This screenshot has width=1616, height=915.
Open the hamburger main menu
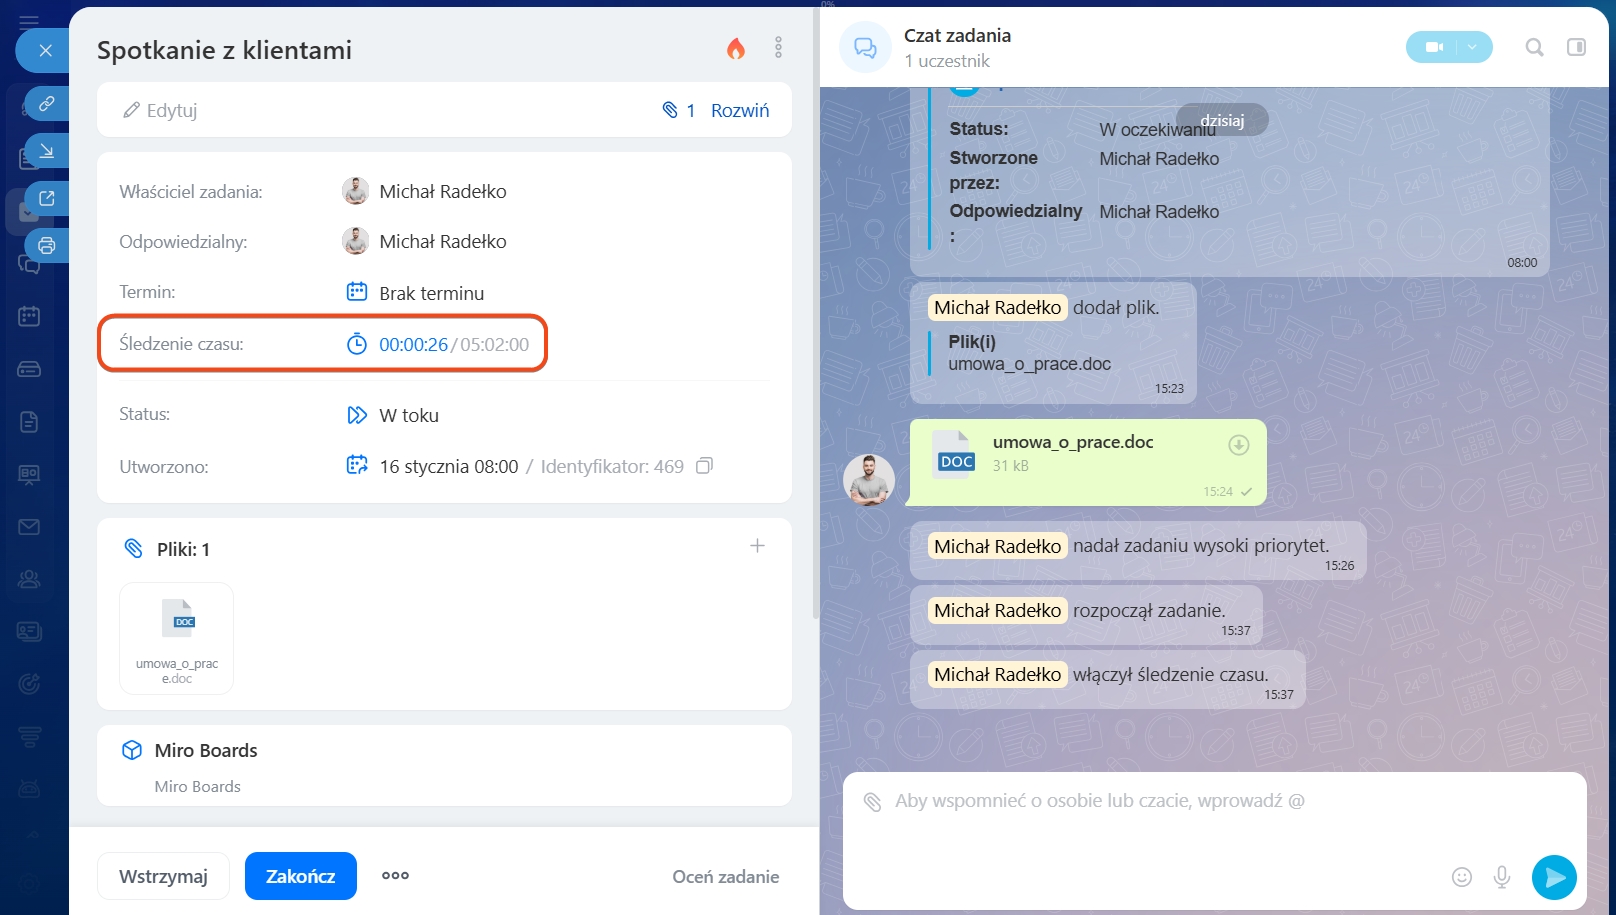click(x=29, y=21)
